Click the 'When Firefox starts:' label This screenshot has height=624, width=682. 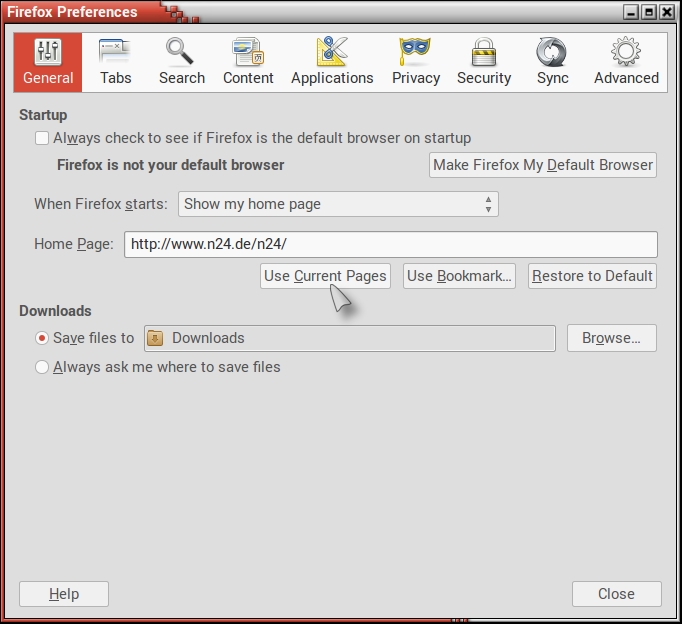click(x=101, y=204)
